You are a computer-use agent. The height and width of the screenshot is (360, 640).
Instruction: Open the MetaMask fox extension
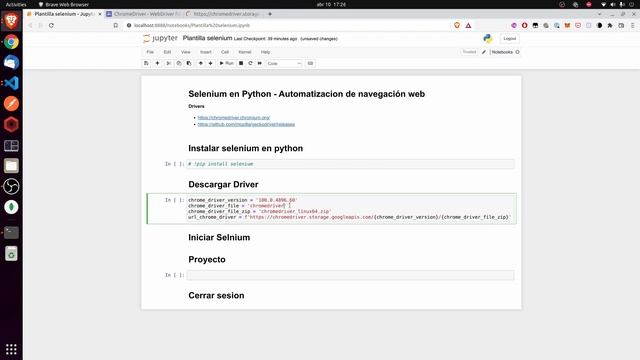(x=567, y=25)
